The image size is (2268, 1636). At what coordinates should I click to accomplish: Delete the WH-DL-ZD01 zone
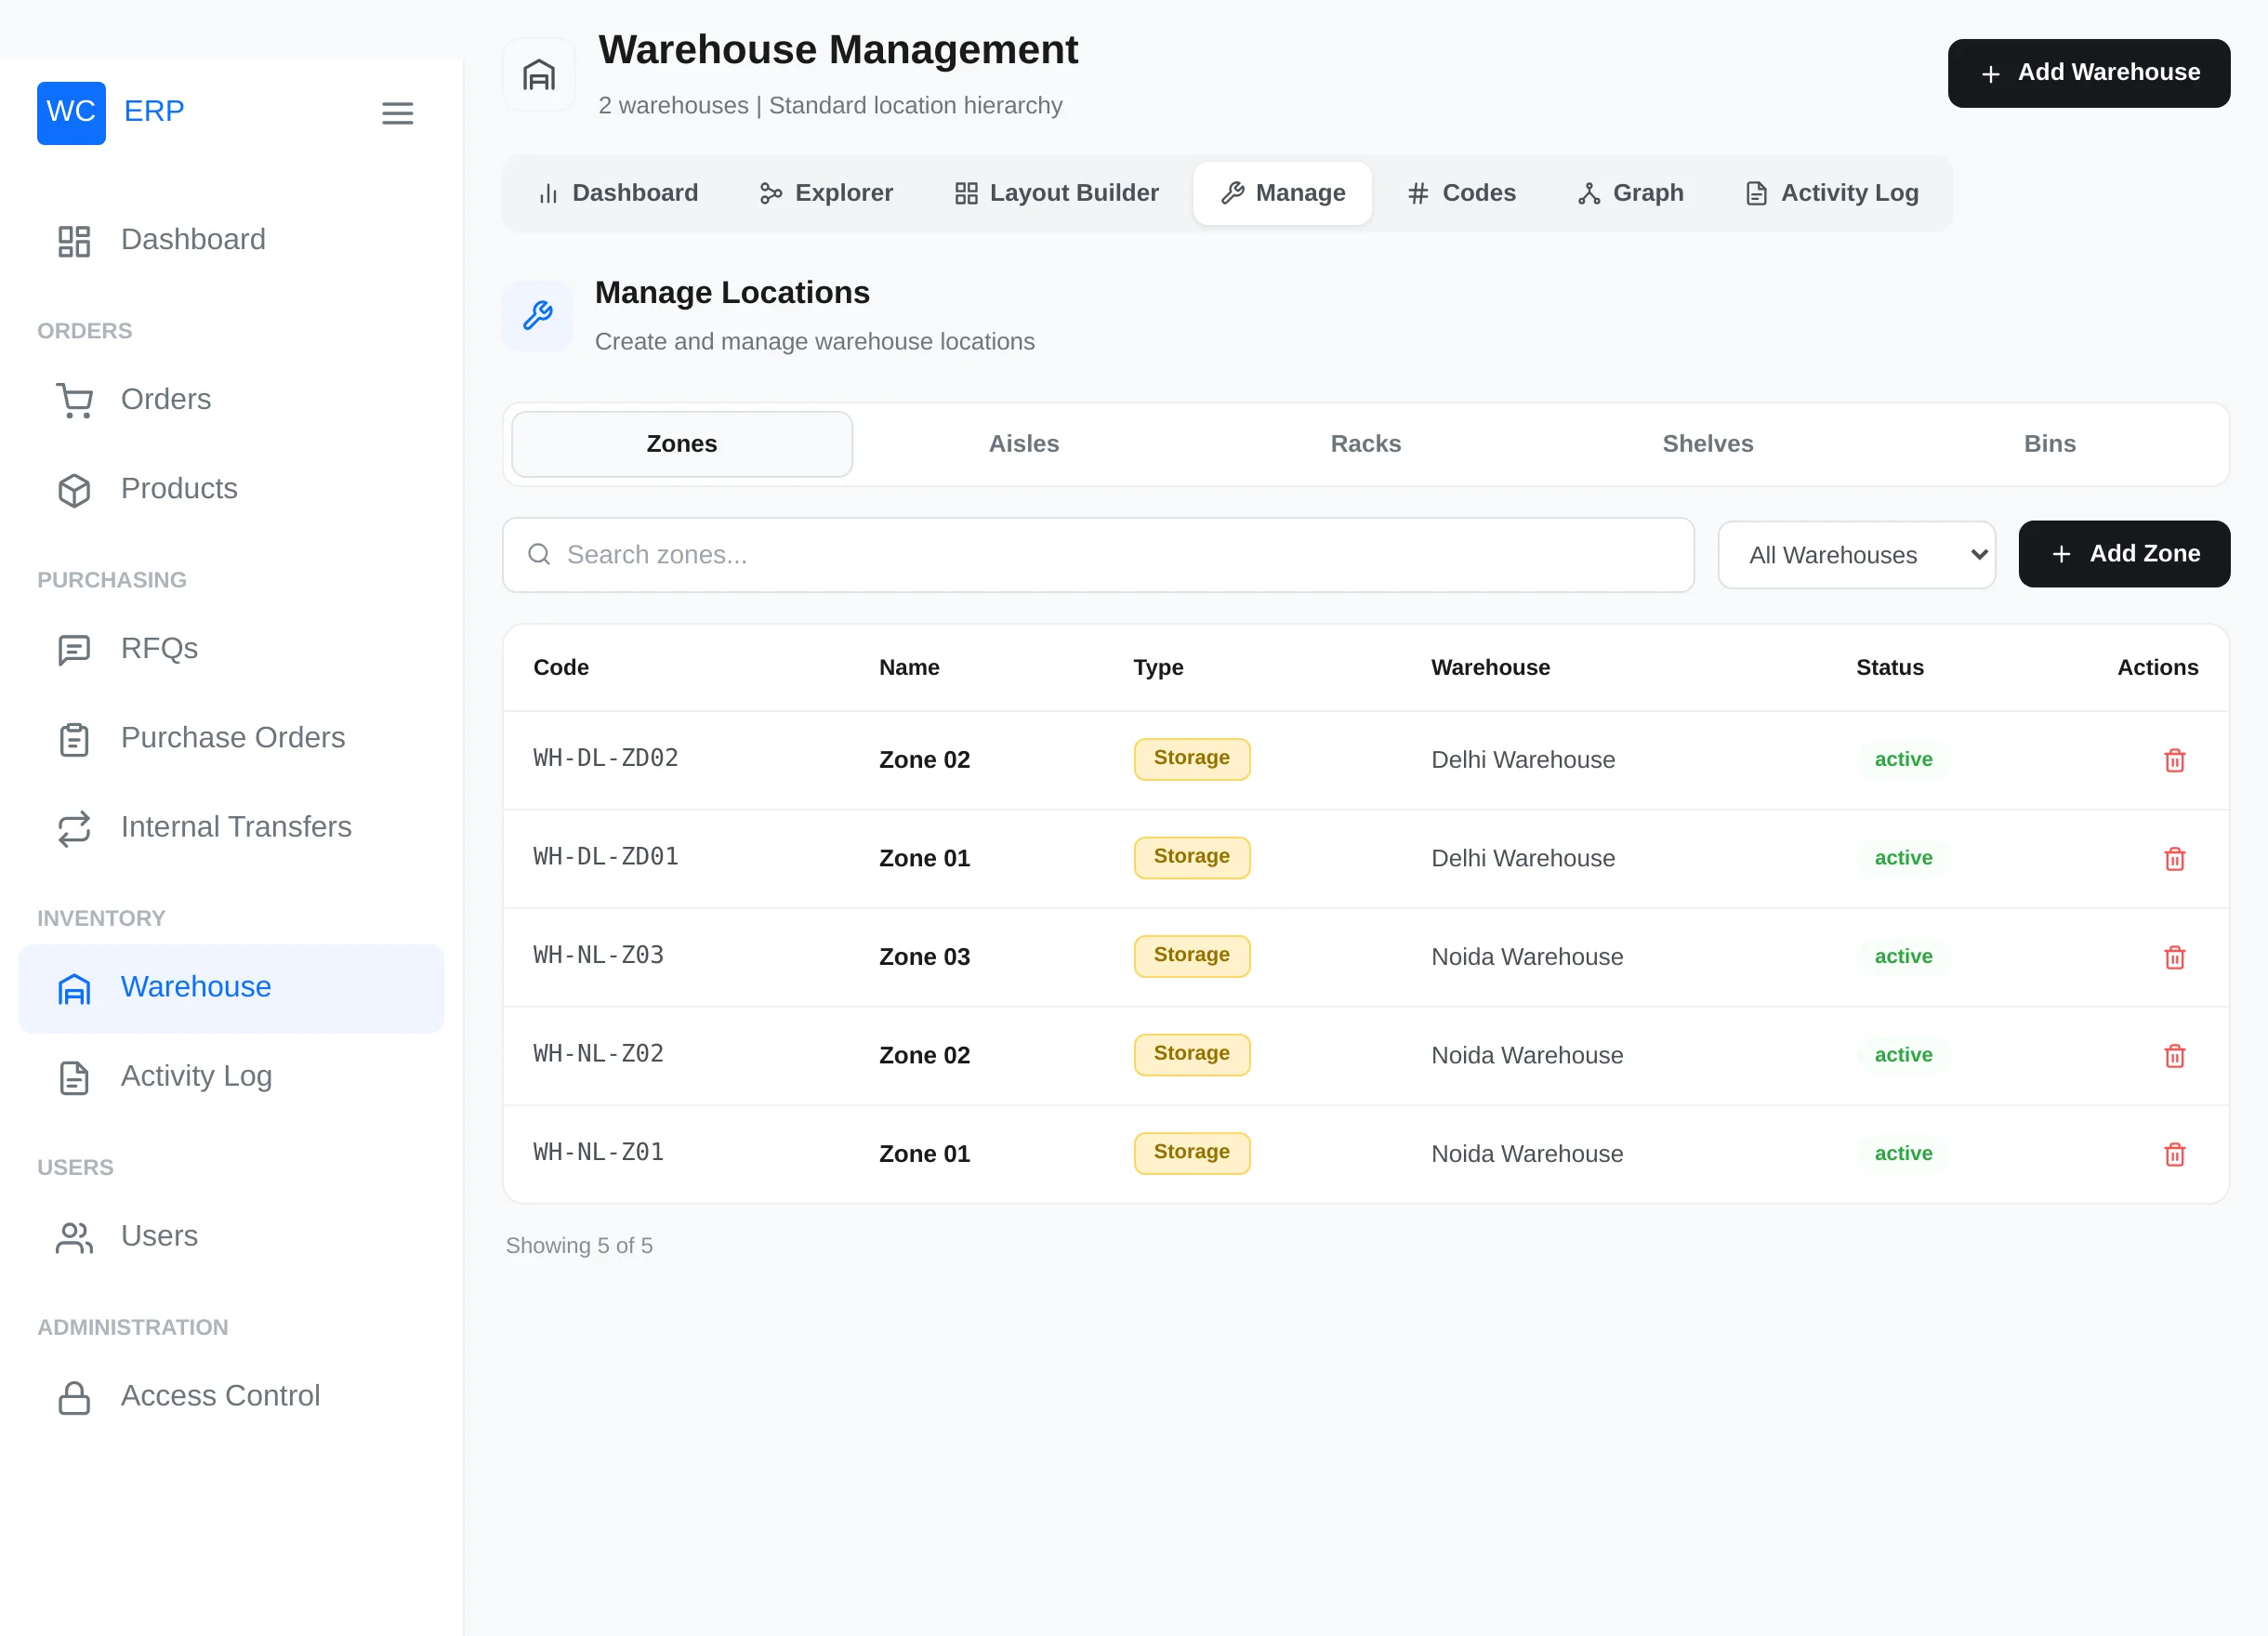tap(2174, 859)
